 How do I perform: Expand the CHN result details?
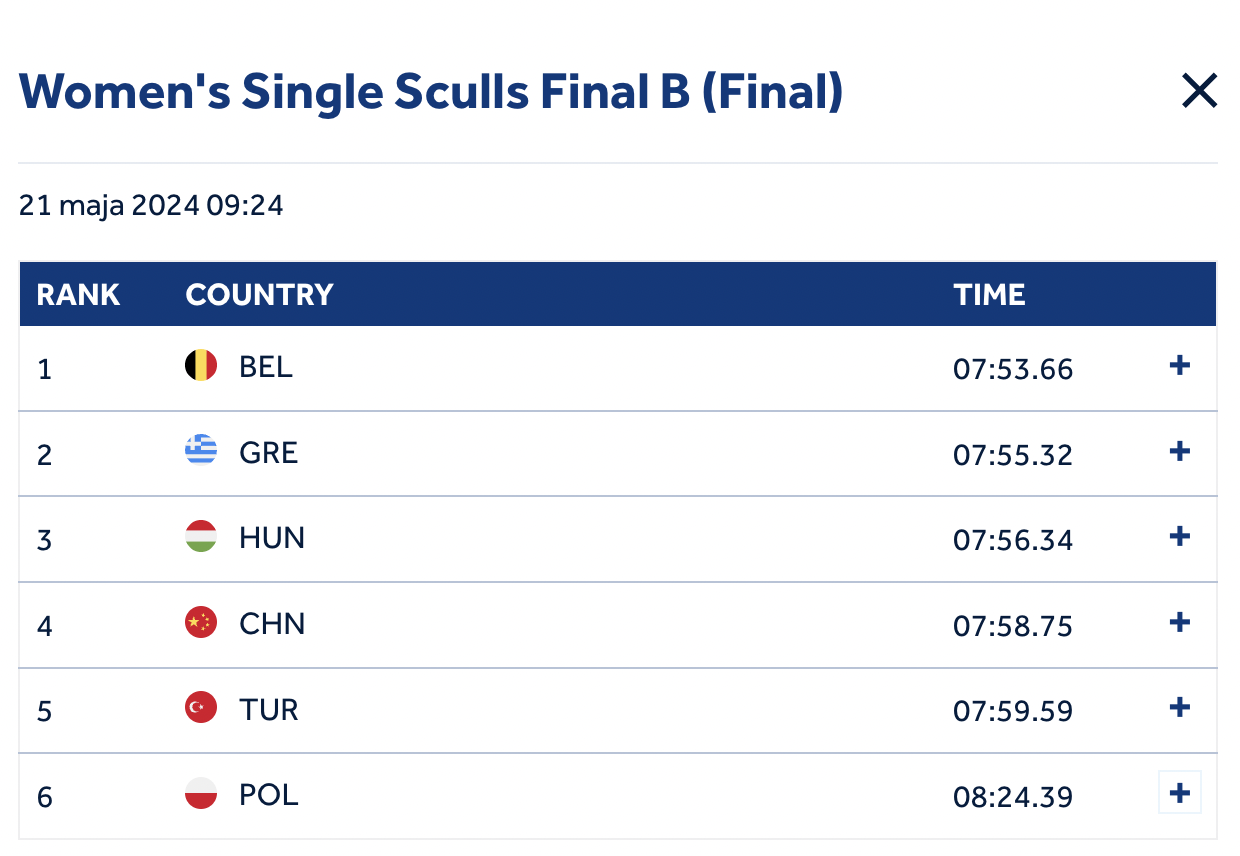1180,623
